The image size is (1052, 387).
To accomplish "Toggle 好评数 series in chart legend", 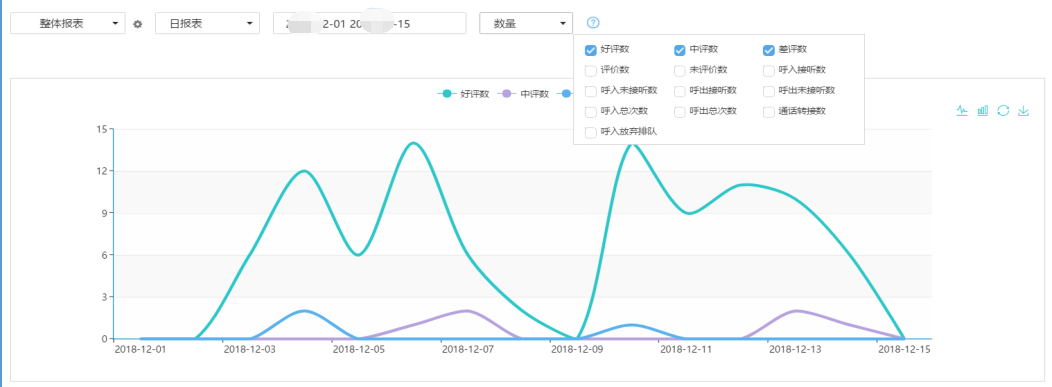I will point(463,94).
